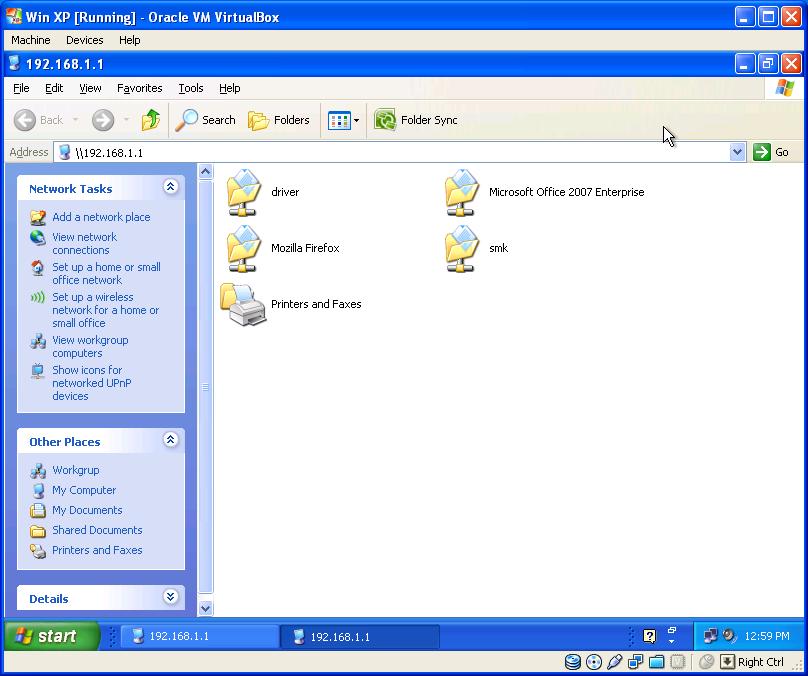Click the Start button

52,636
